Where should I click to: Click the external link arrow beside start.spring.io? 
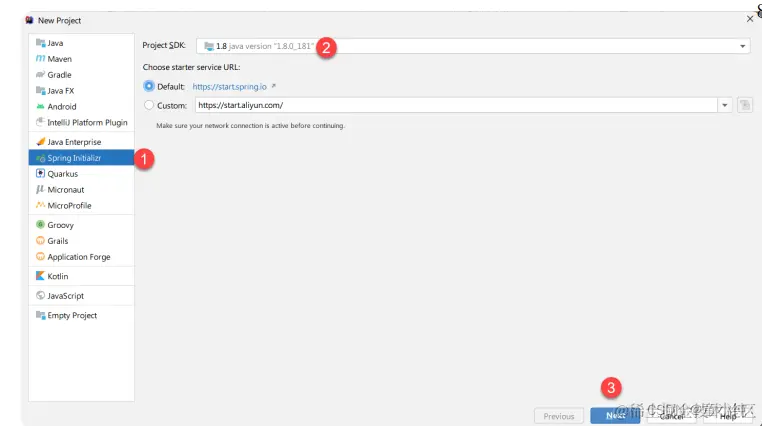(274, 86)
